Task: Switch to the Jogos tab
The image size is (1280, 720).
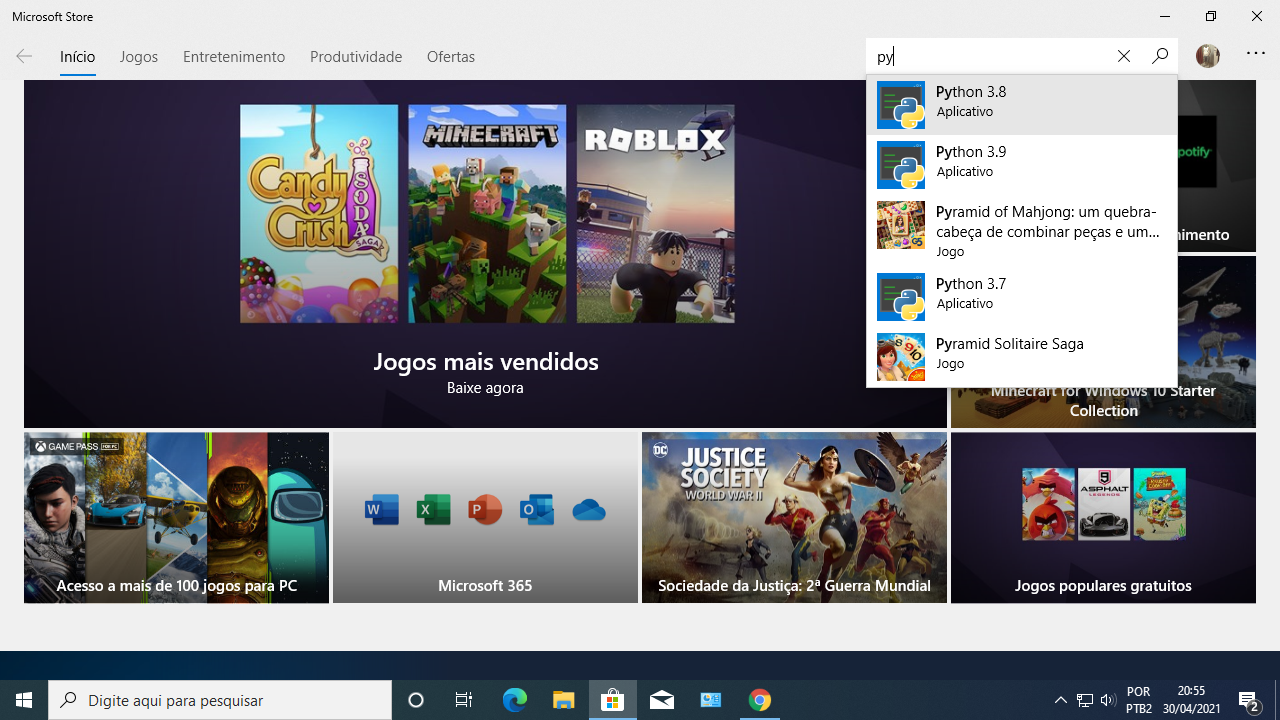Action: point(138,57)
